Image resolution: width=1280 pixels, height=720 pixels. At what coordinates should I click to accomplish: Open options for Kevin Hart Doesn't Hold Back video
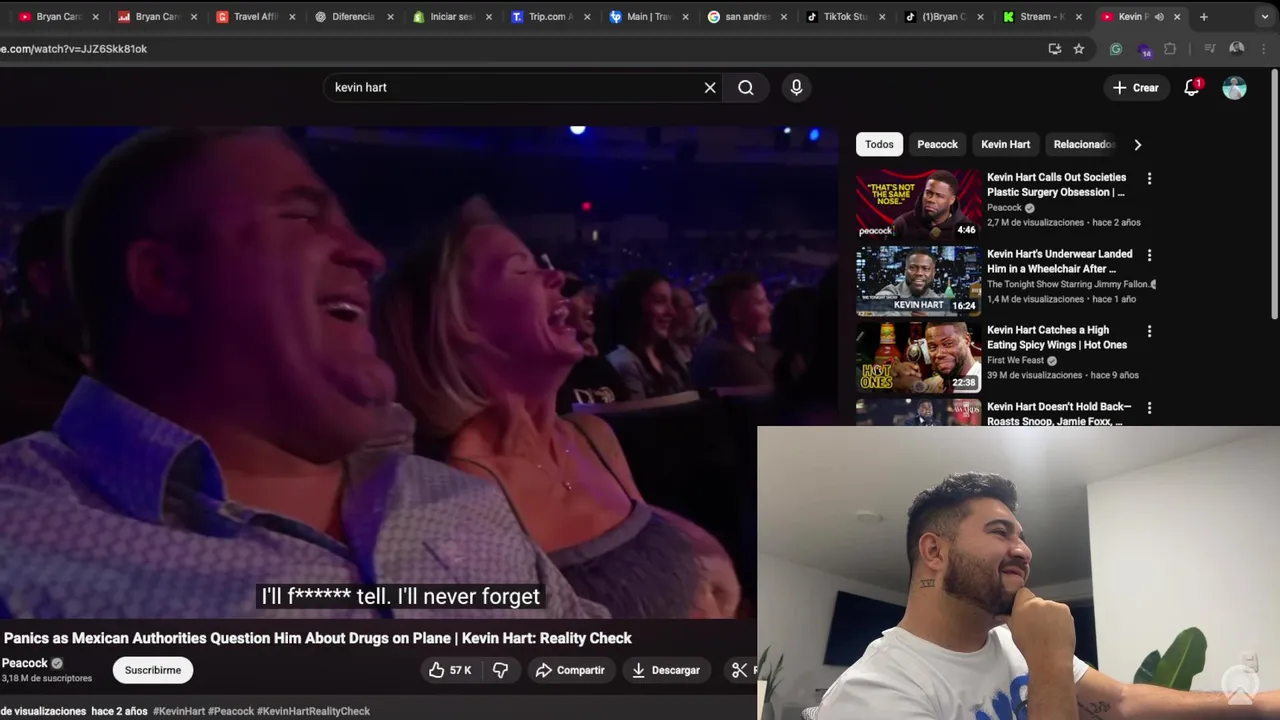pyautogui.click(x=1149, y=408)
